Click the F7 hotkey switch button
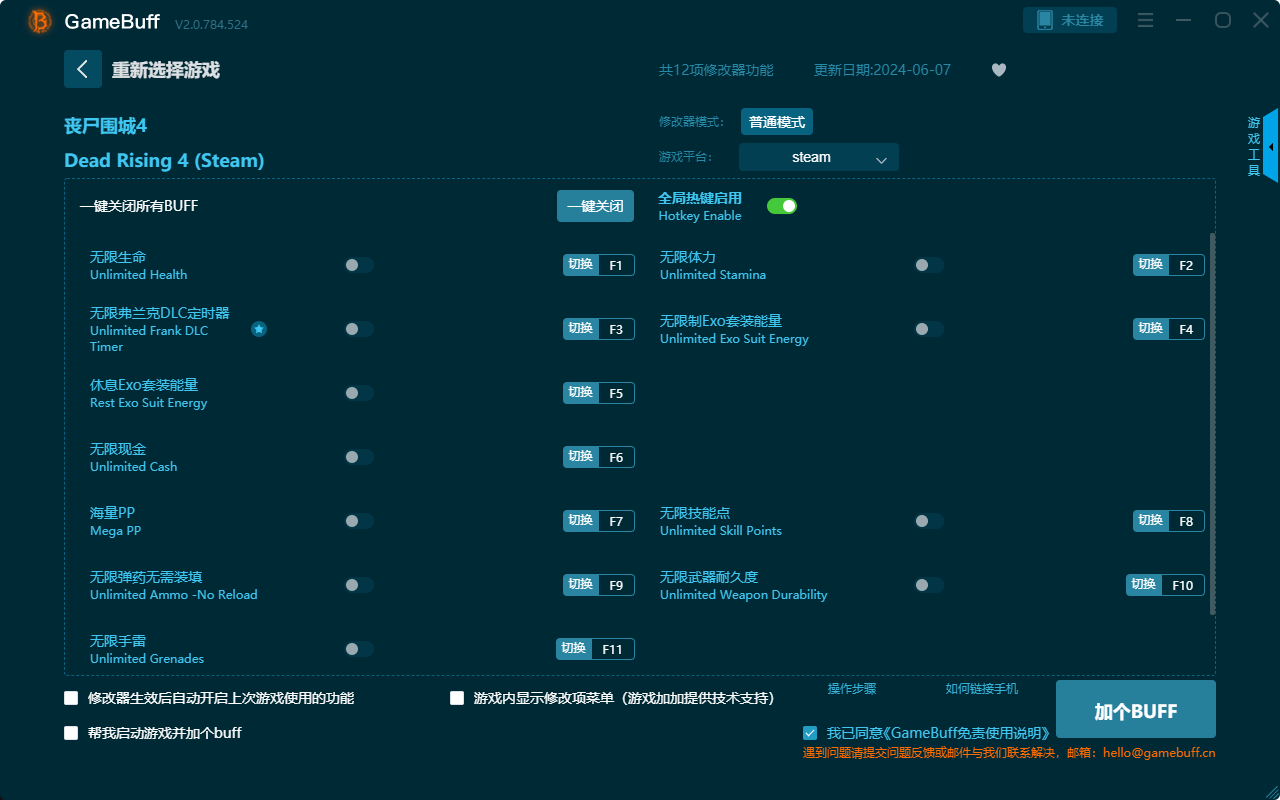1280x800 pixels. coord(599,521)
